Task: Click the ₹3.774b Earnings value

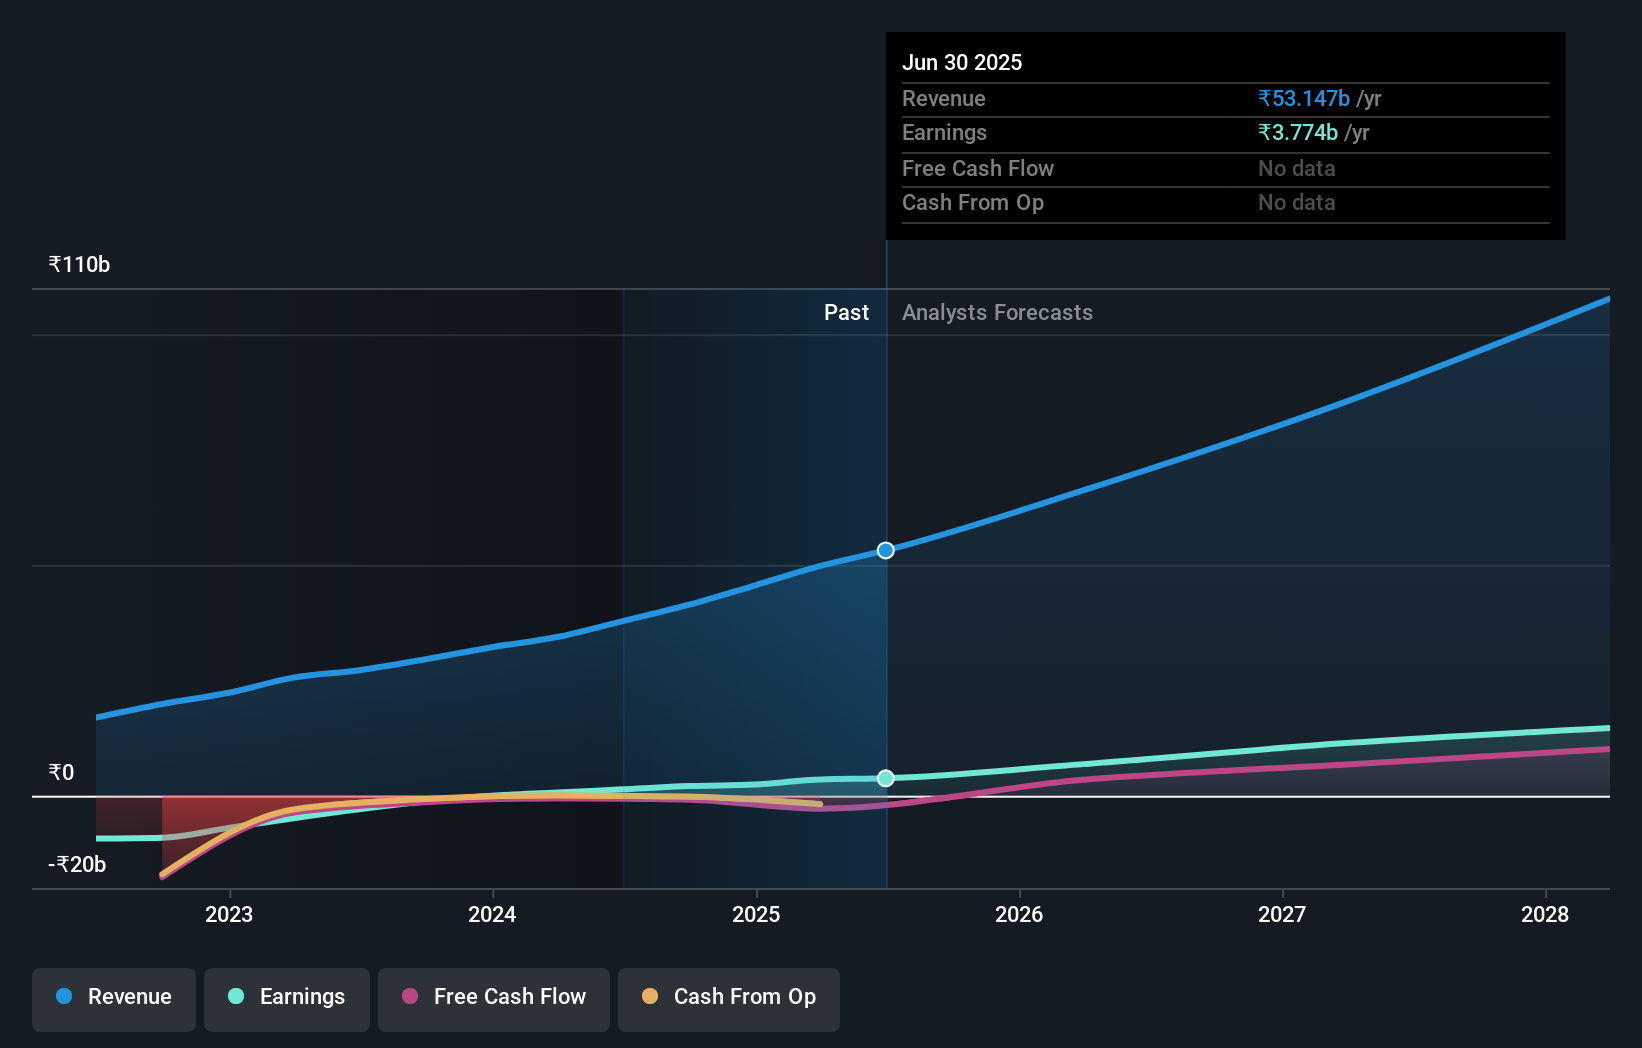Action: 1297,132
